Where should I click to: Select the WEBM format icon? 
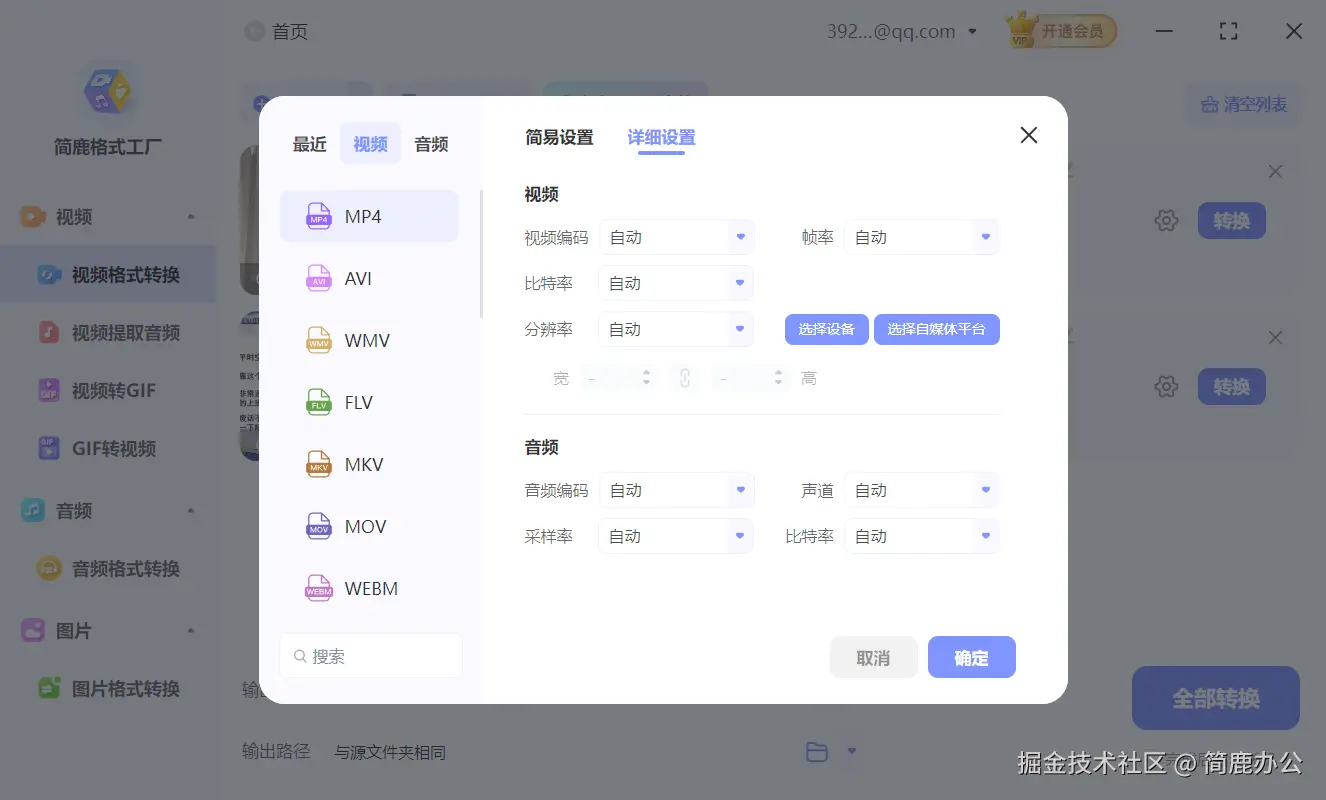pos(318,589)
